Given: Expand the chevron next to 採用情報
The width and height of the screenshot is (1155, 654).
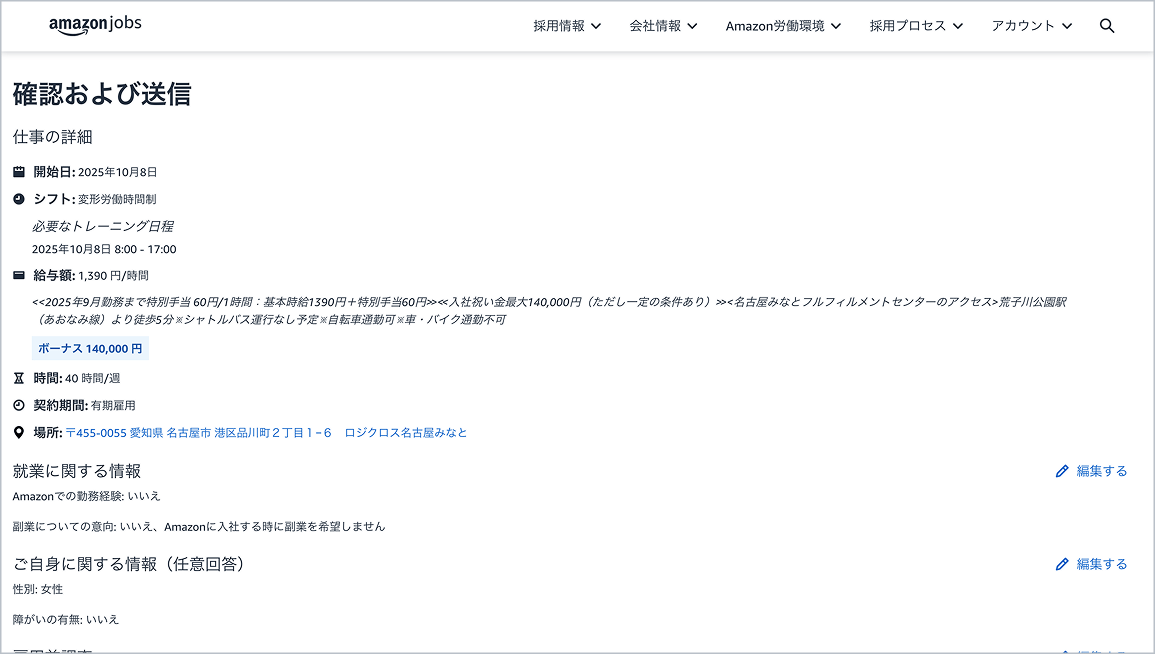Looking at the screenshot, I should tap(596, 26).
